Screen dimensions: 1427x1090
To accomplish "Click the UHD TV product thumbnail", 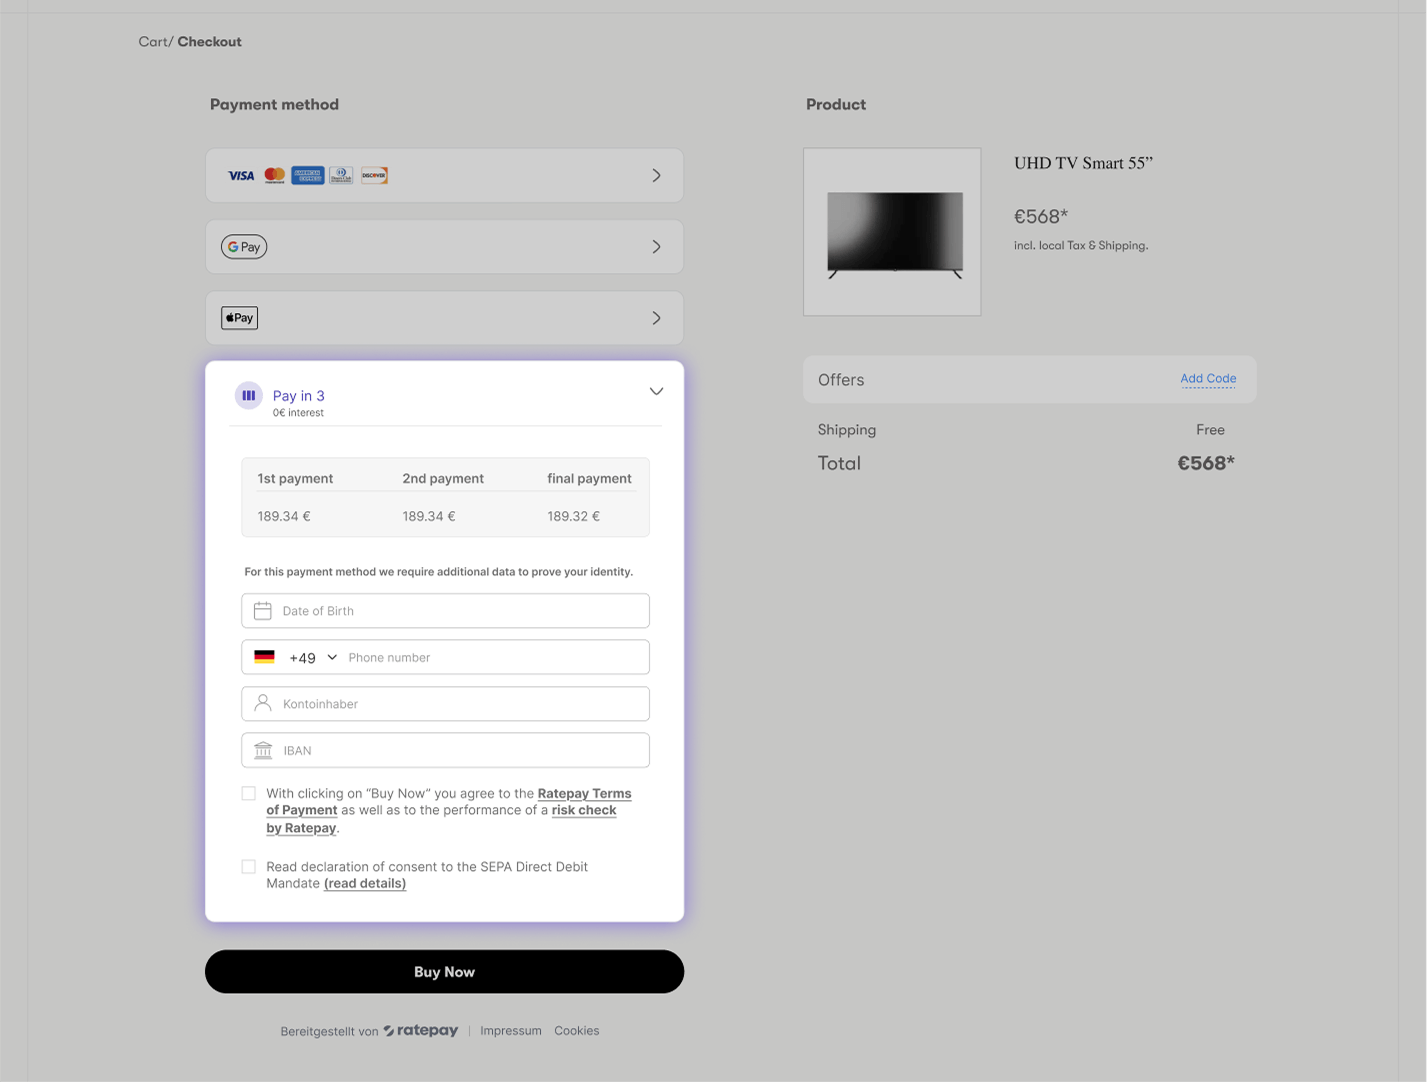I will coord(892,232).
